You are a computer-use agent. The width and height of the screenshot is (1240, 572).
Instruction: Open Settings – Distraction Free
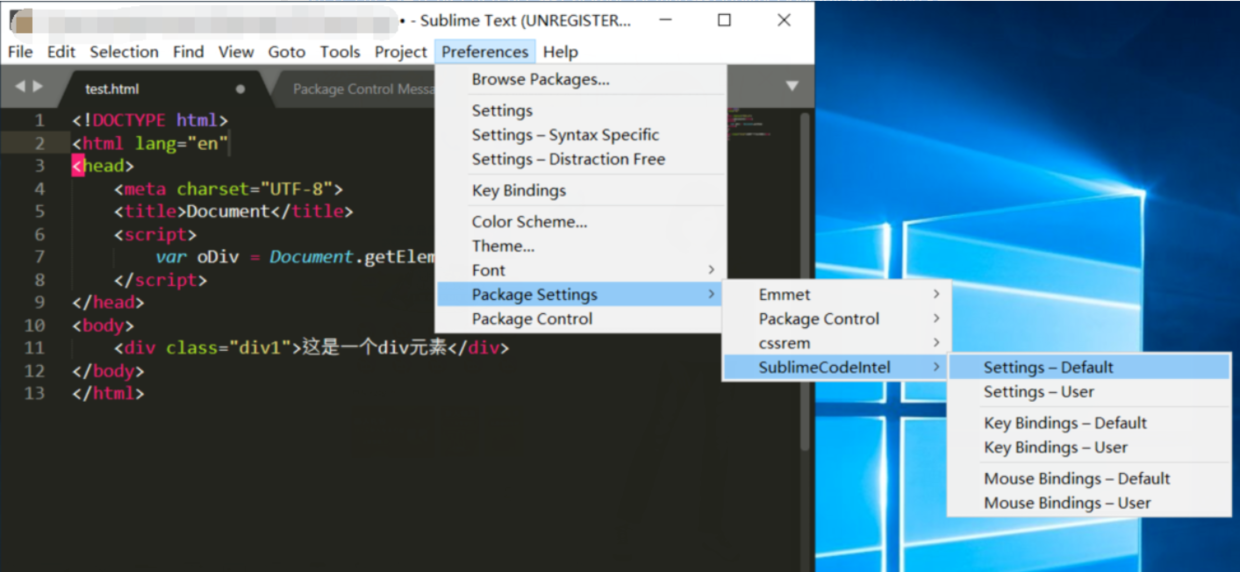click(580, 159)
